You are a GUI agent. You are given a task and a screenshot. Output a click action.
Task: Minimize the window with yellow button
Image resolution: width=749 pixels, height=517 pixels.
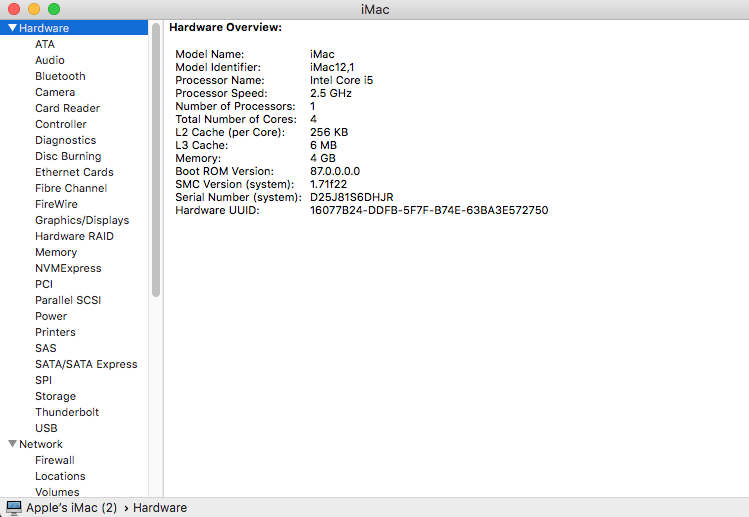coord(34,9)
